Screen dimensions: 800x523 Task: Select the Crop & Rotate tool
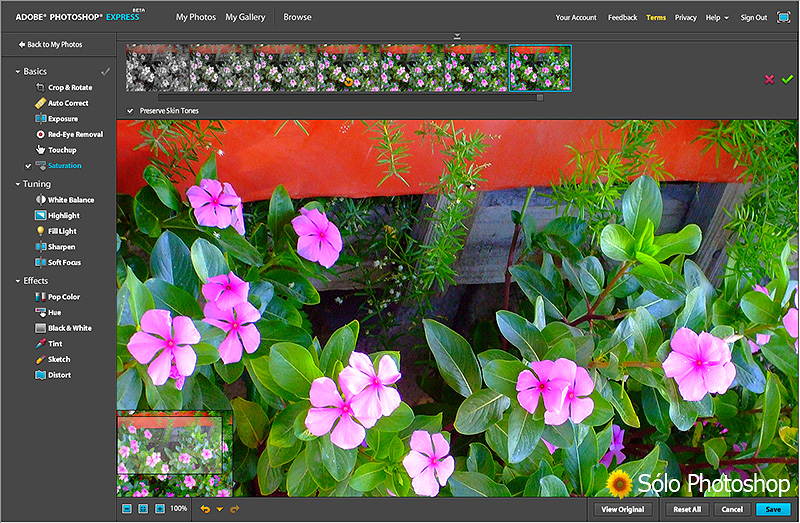[x=64, y=87]
